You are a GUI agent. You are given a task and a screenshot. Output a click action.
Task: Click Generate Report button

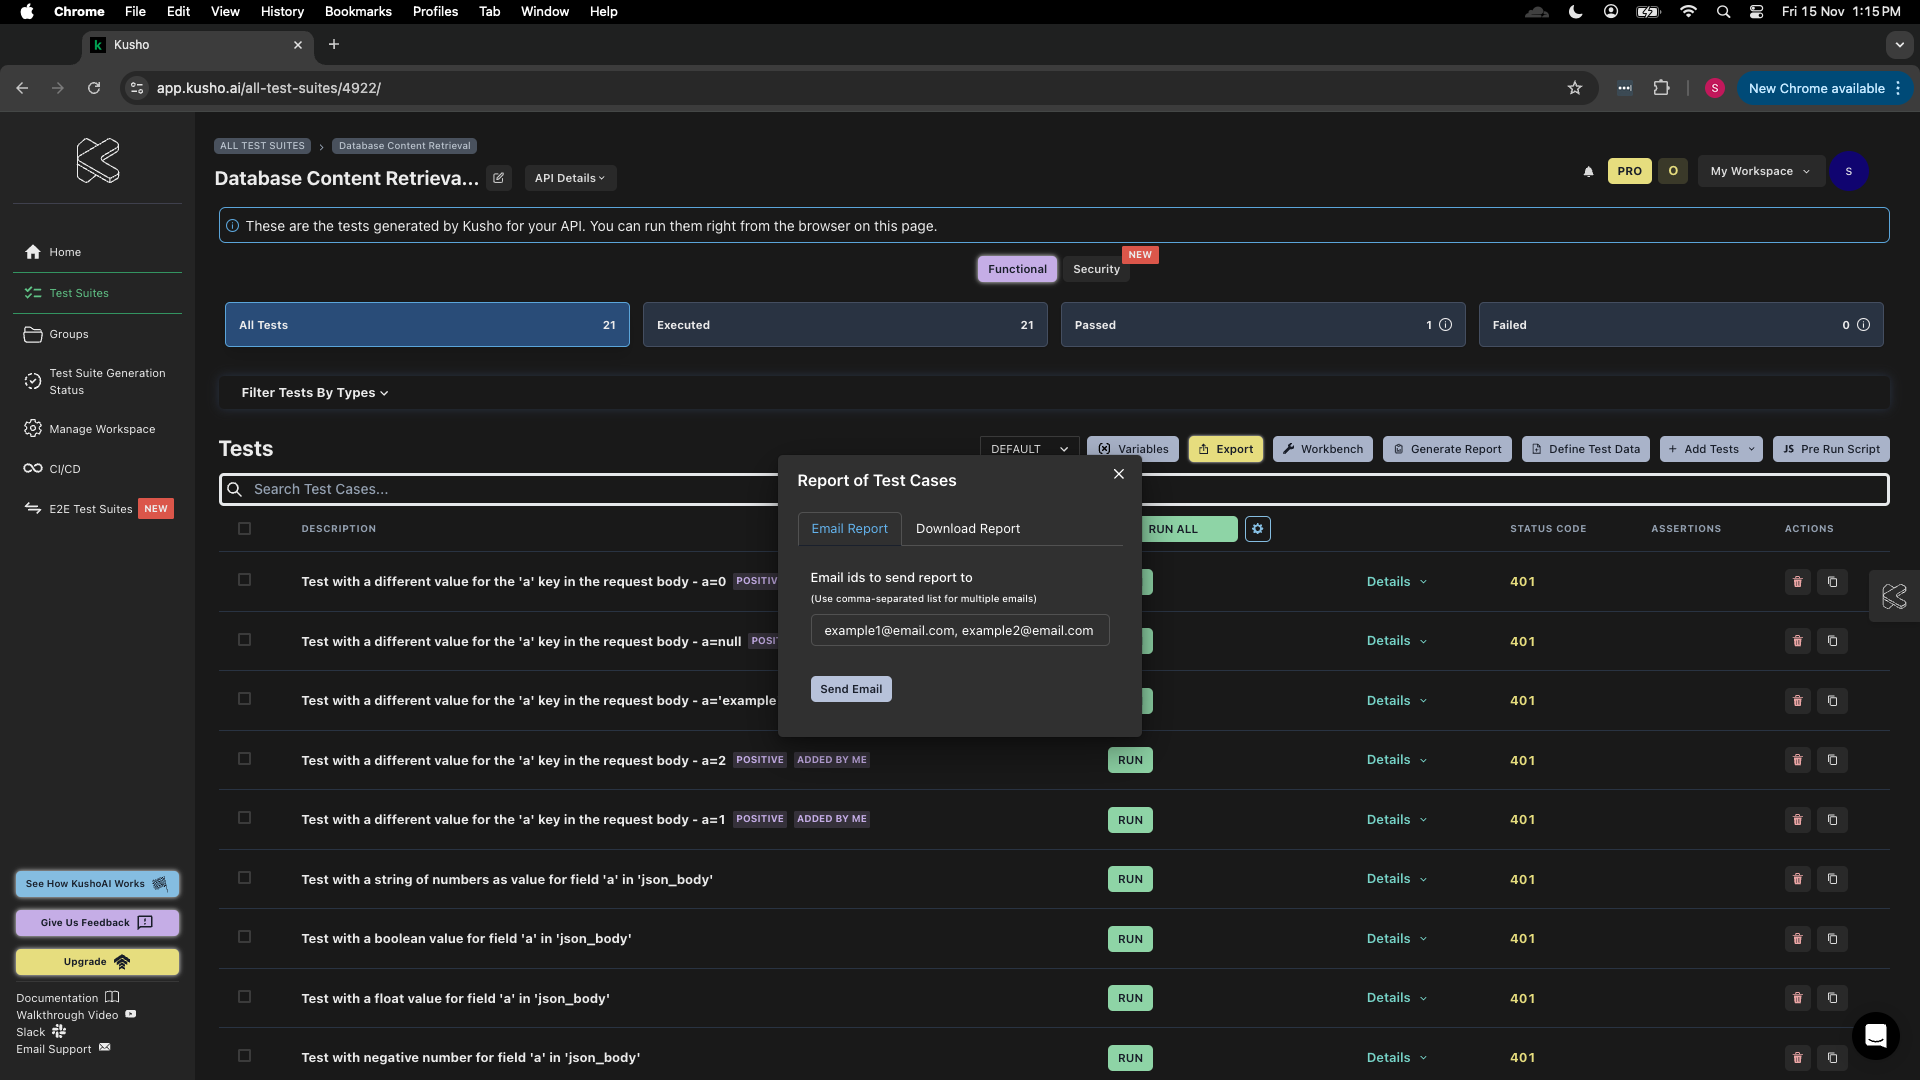1447,449
